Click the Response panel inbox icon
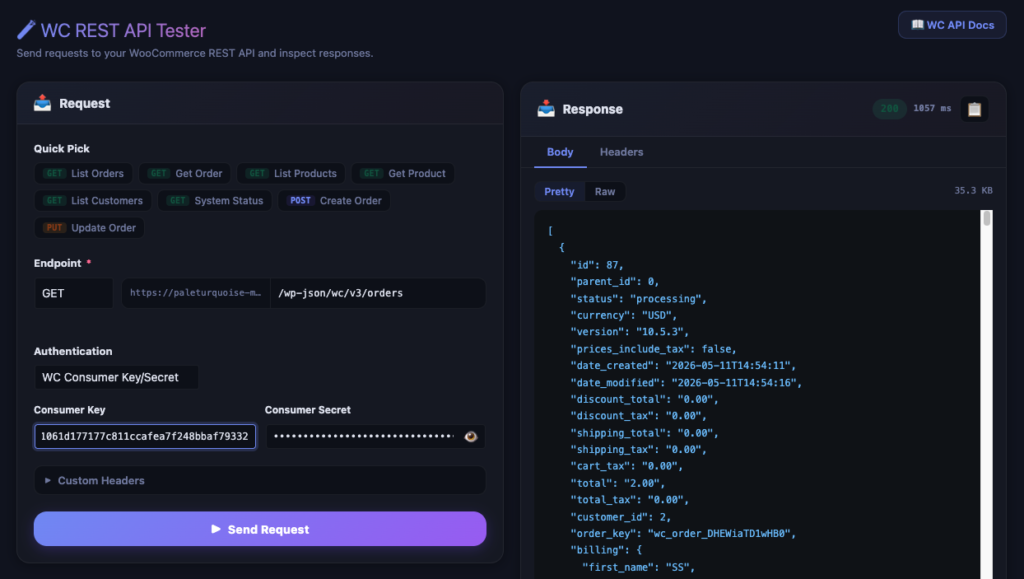The image size is (1024, 579). click(546, 109)
